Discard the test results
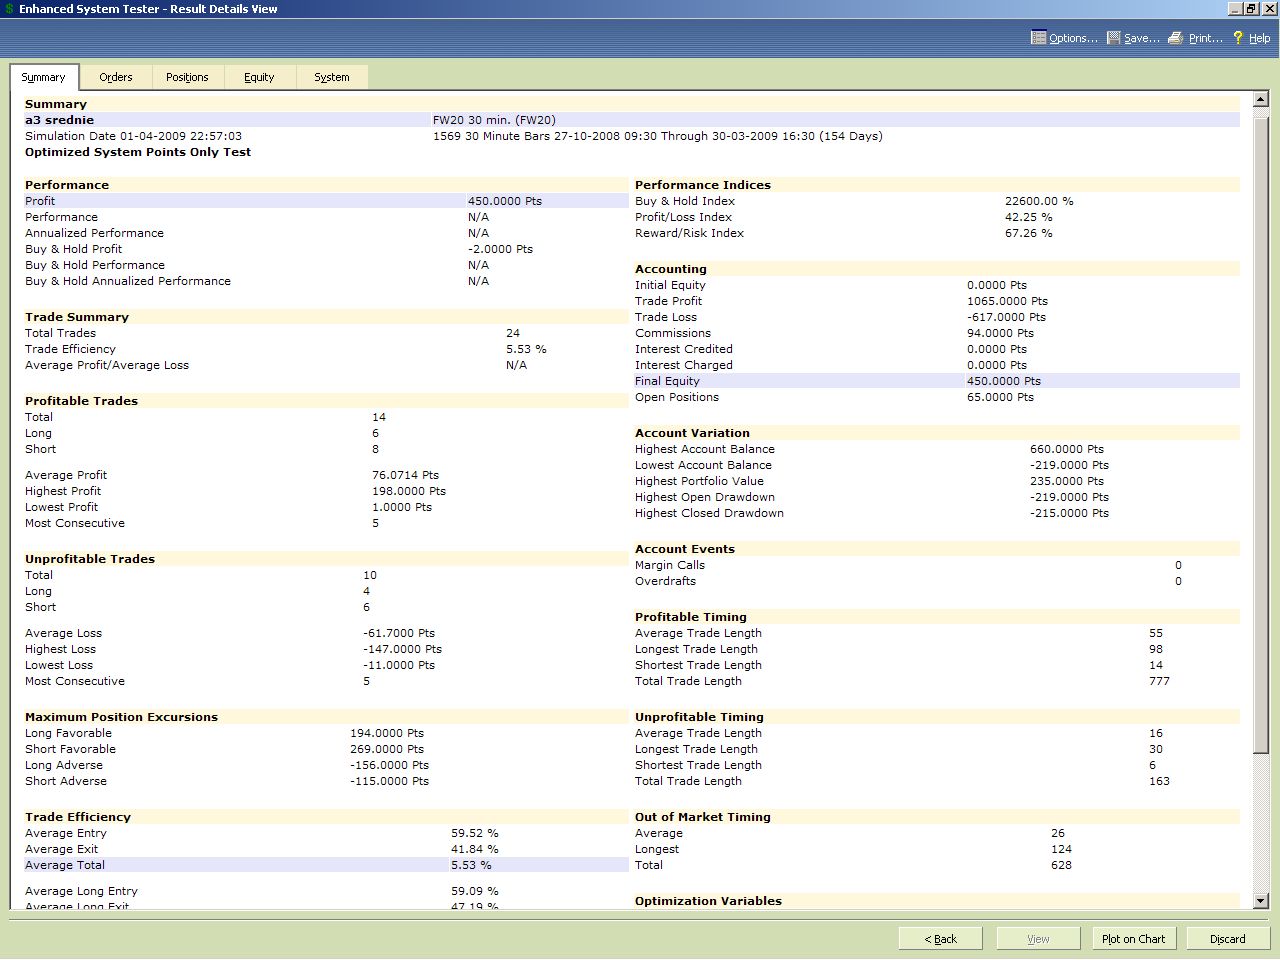1280x960 pixels. 1227,939
